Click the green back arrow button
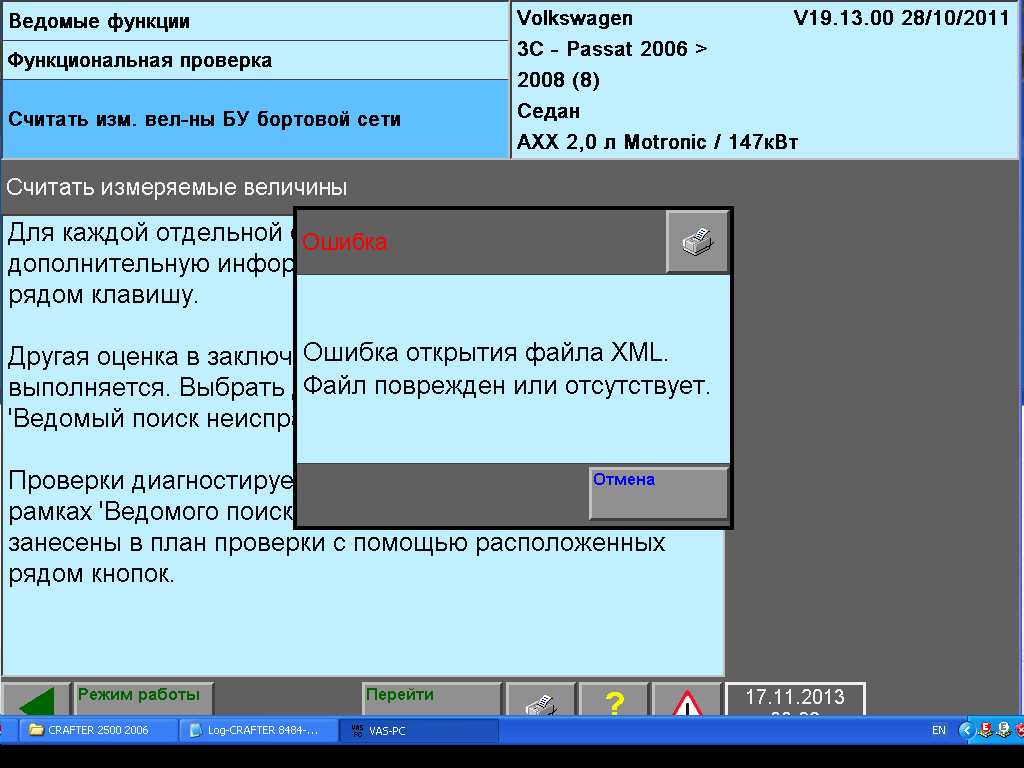This screenshot has height=768, width=1024. coord(37,699)
